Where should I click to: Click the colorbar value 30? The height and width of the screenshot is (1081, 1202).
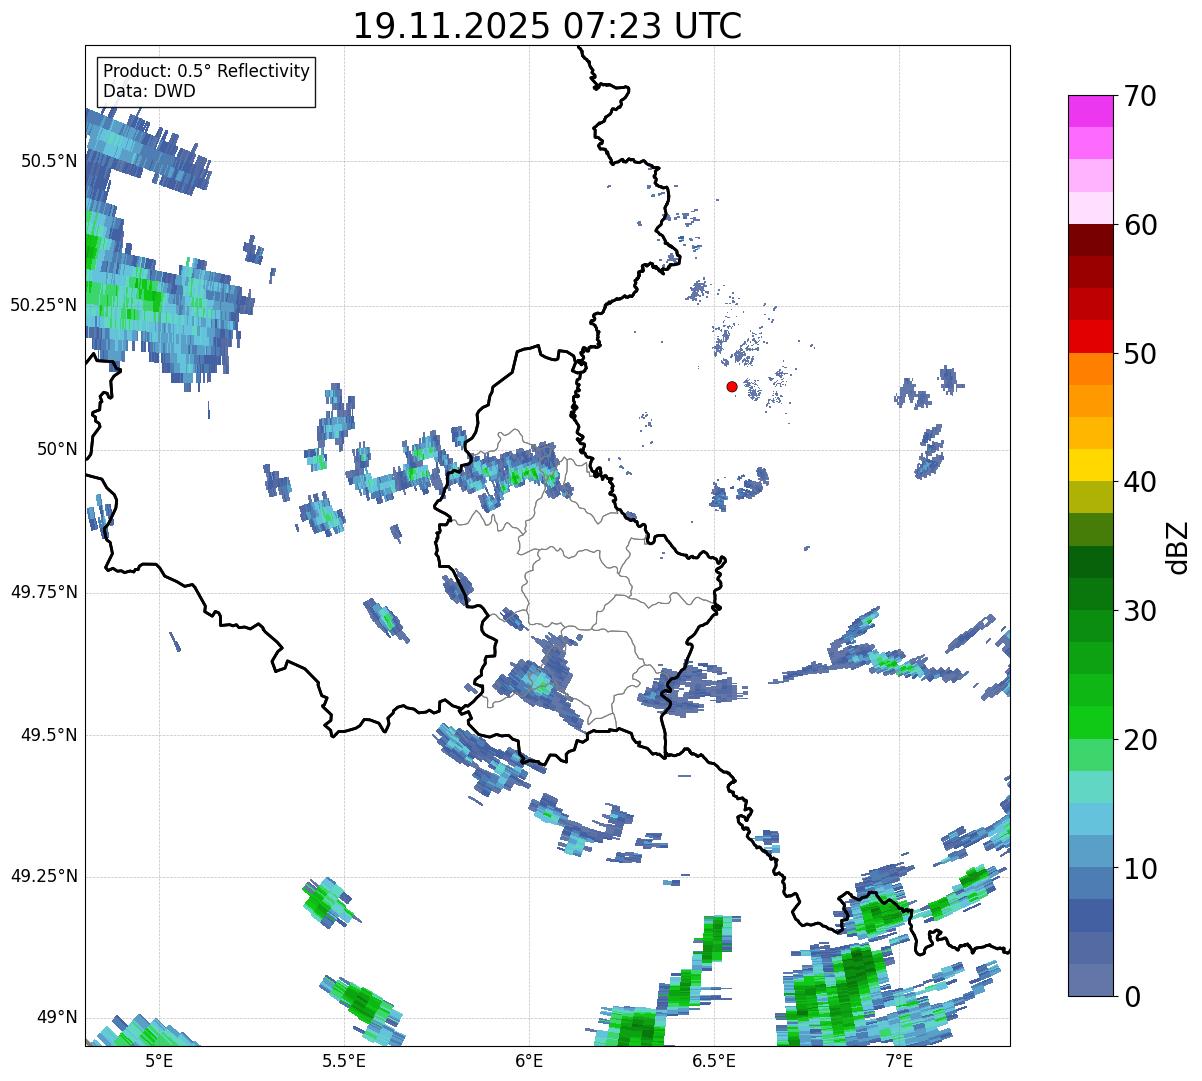pos(1139,611)
